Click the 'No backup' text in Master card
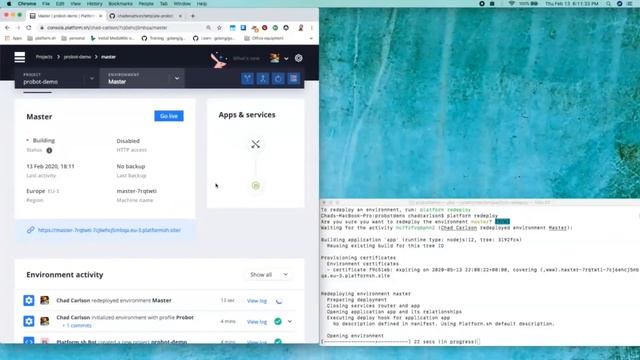 coord(131,167)
